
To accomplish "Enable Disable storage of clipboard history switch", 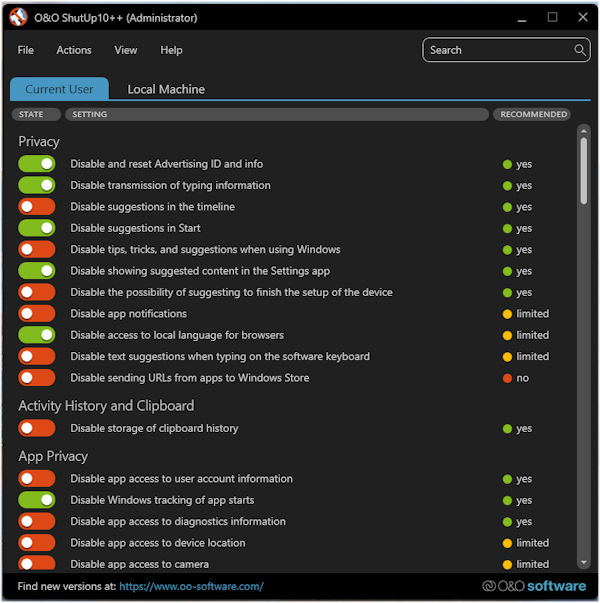I will [37, 428].
